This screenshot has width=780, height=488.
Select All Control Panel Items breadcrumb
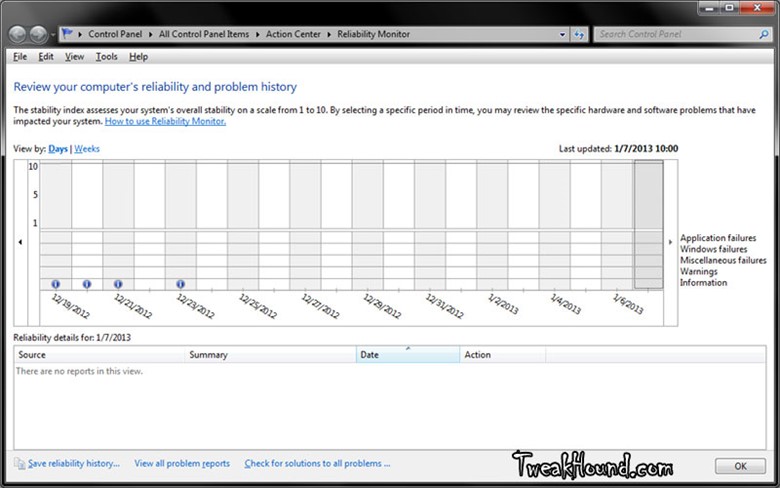[x=204, y=34]
